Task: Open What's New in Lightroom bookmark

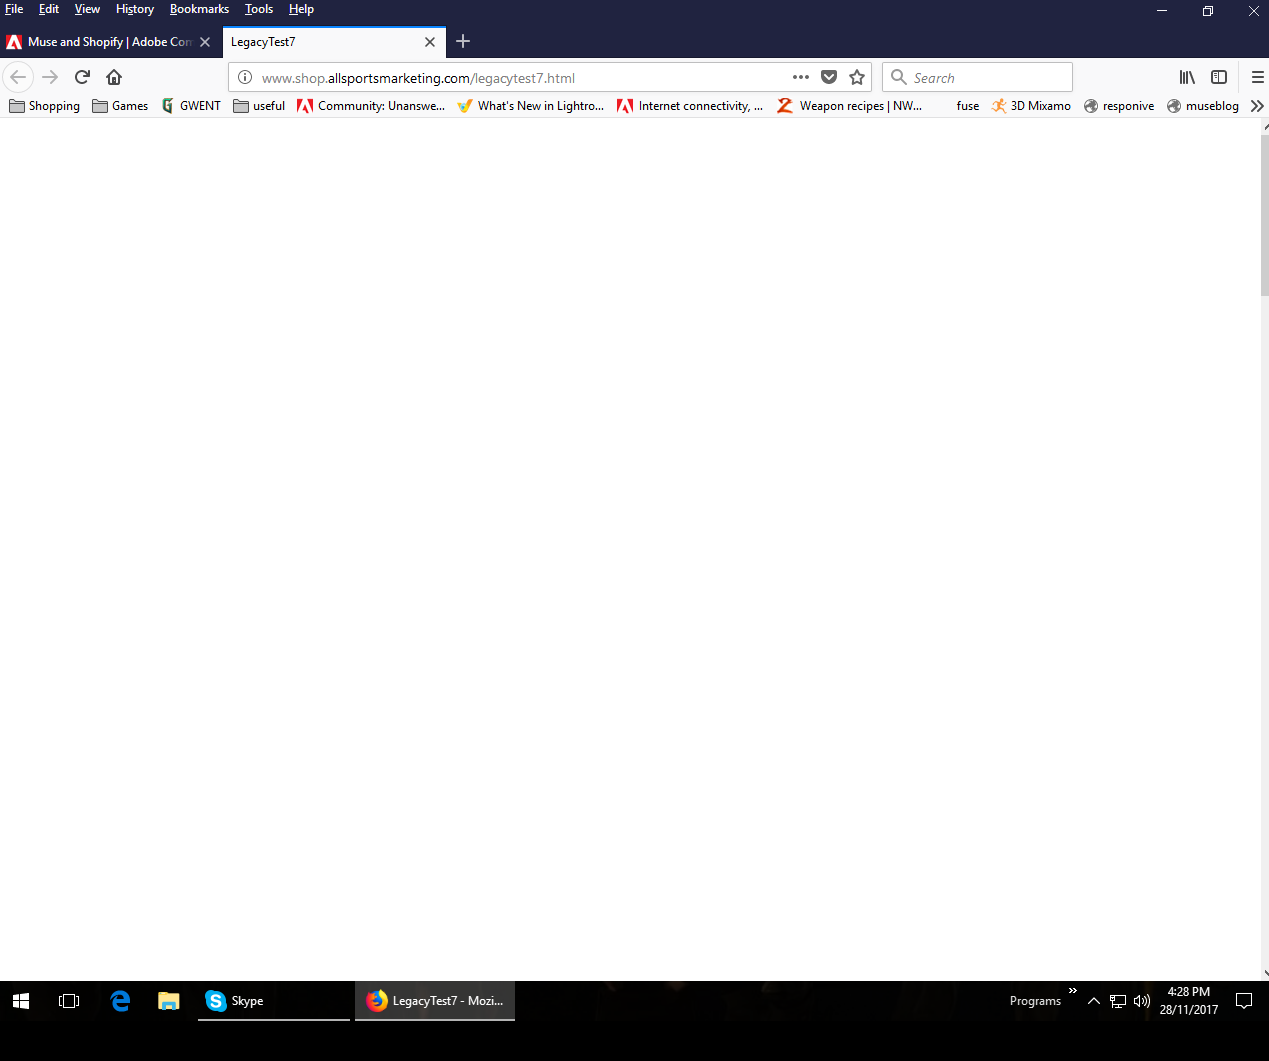Action: point(531,106)
